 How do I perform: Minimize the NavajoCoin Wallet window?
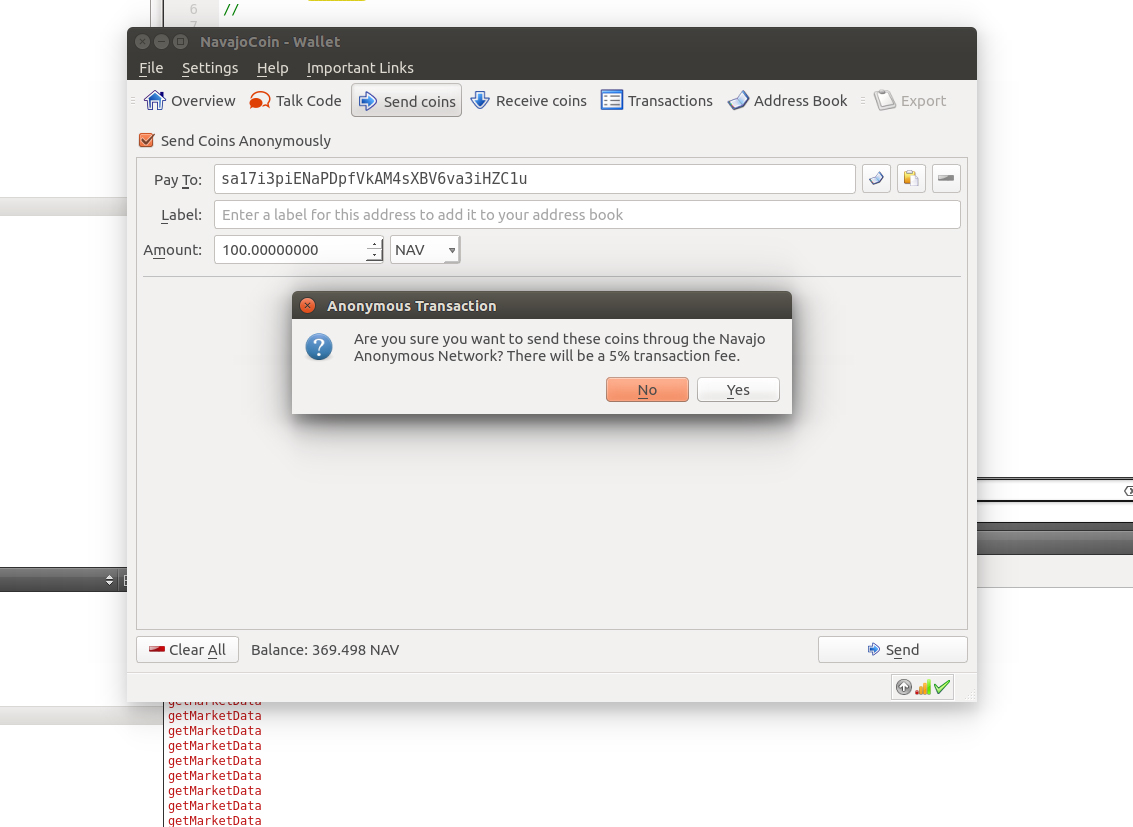click(x=161, y=42)
